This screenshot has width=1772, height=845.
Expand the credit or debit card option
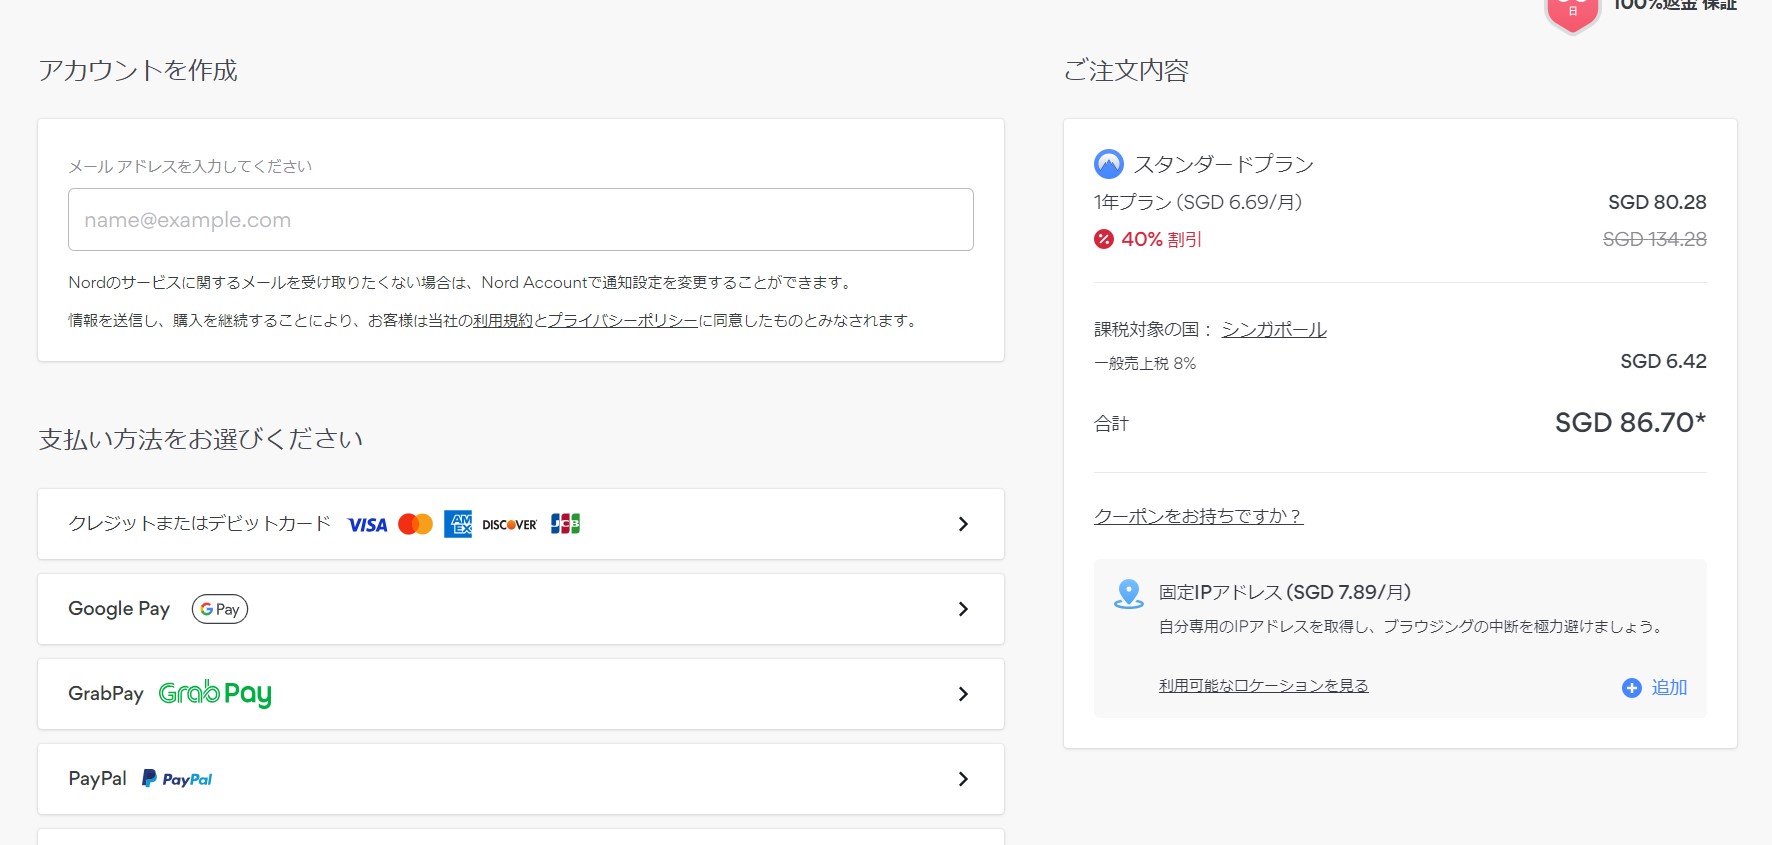(962, 524)
